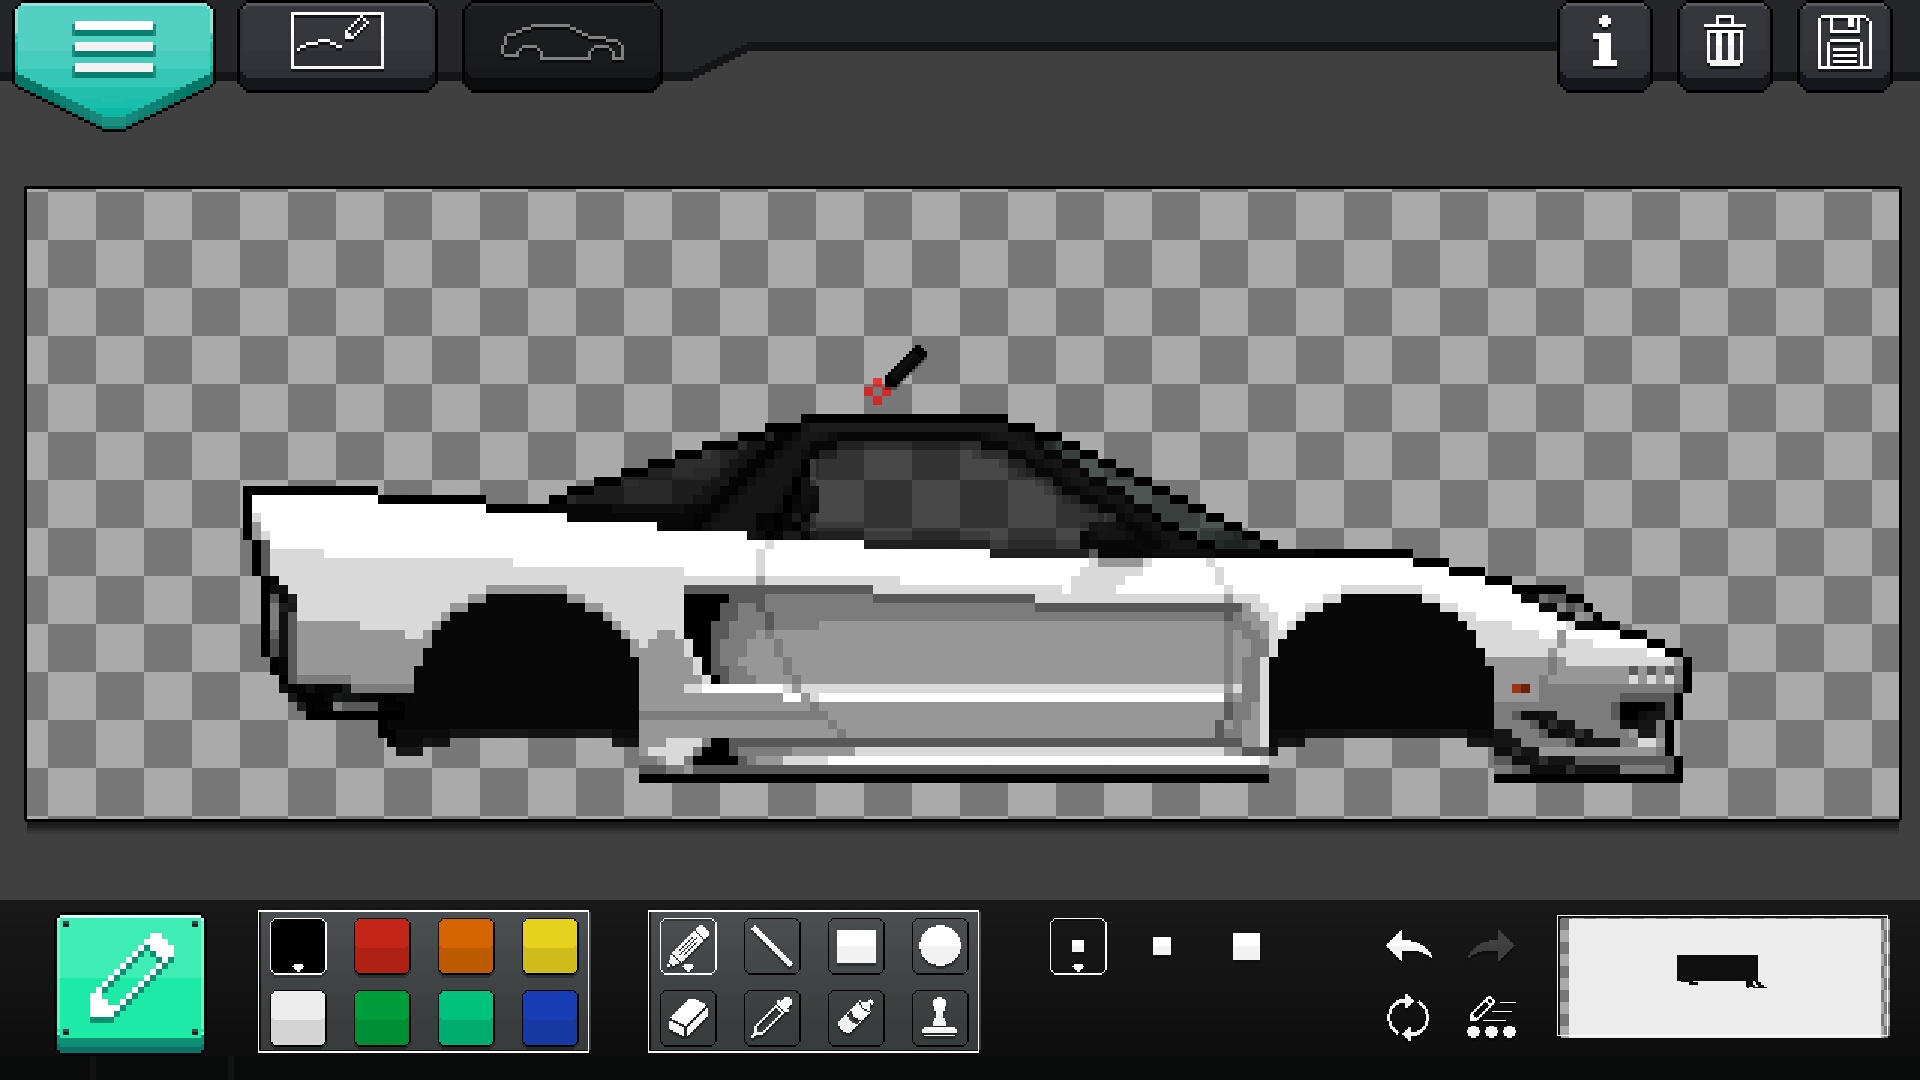Pick the black color swatch
This screenshot has height=1080, width=1920.
tap(298, 946)
